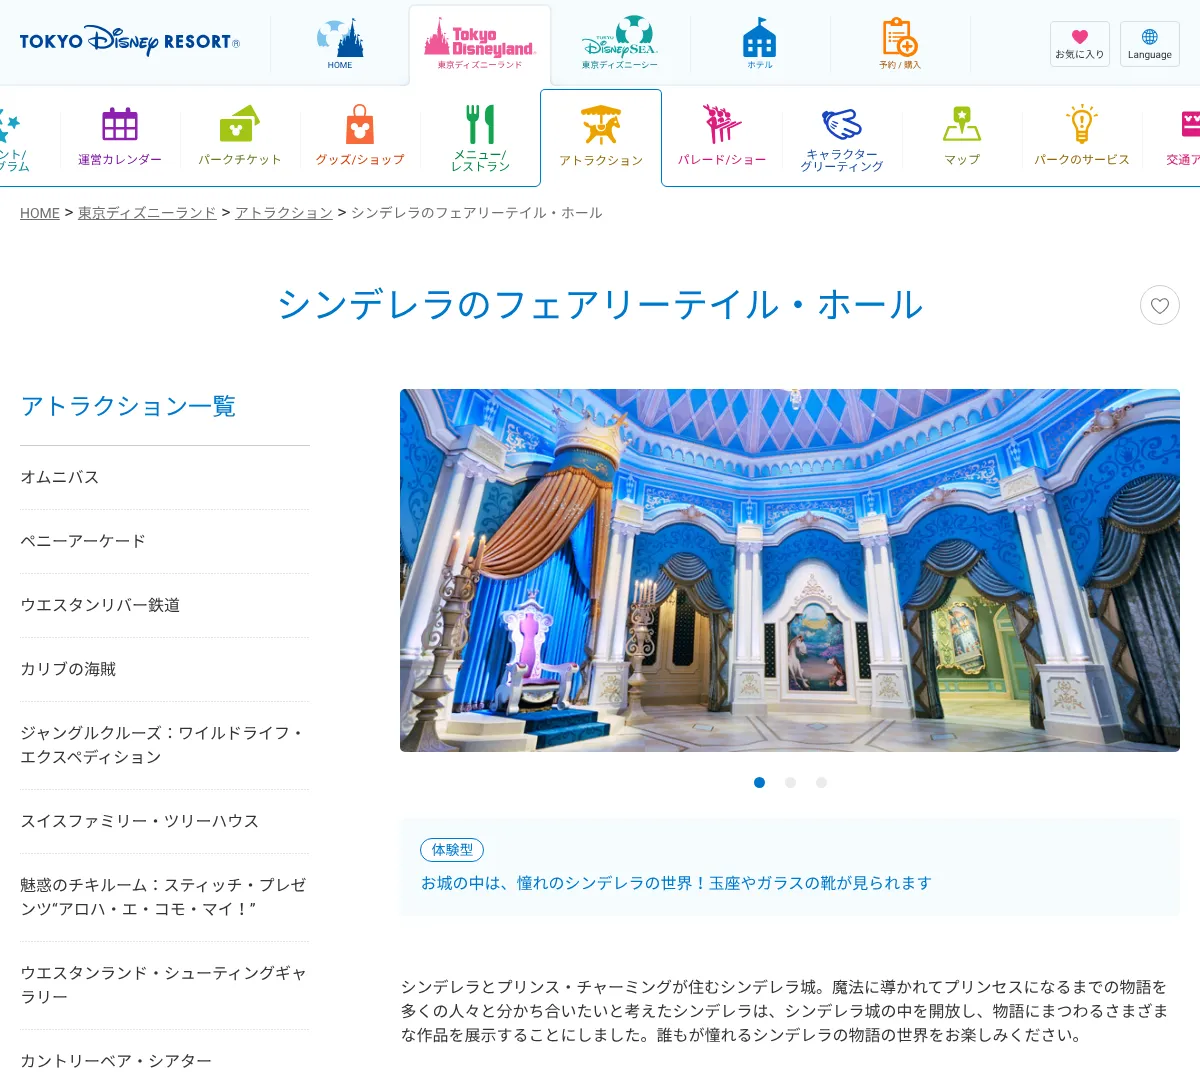Click the アトラクション一覧 sidebar heading
This screenshot has height=1080, width=1200.
[x=128, y=407]
